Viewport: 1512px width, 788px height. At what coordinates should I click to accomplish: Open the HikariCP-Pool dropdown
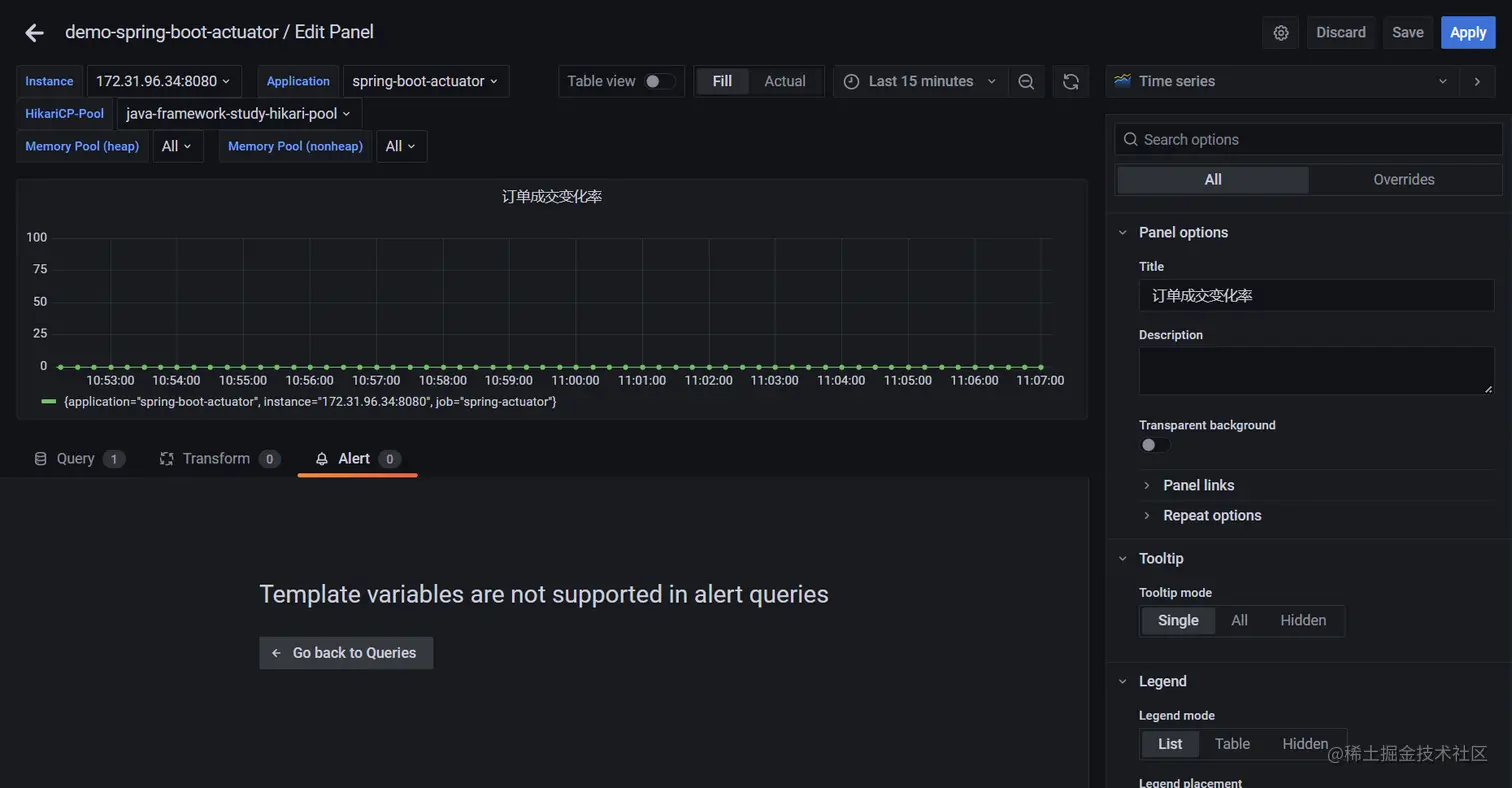pyautogui.click(x=239, y=114)
